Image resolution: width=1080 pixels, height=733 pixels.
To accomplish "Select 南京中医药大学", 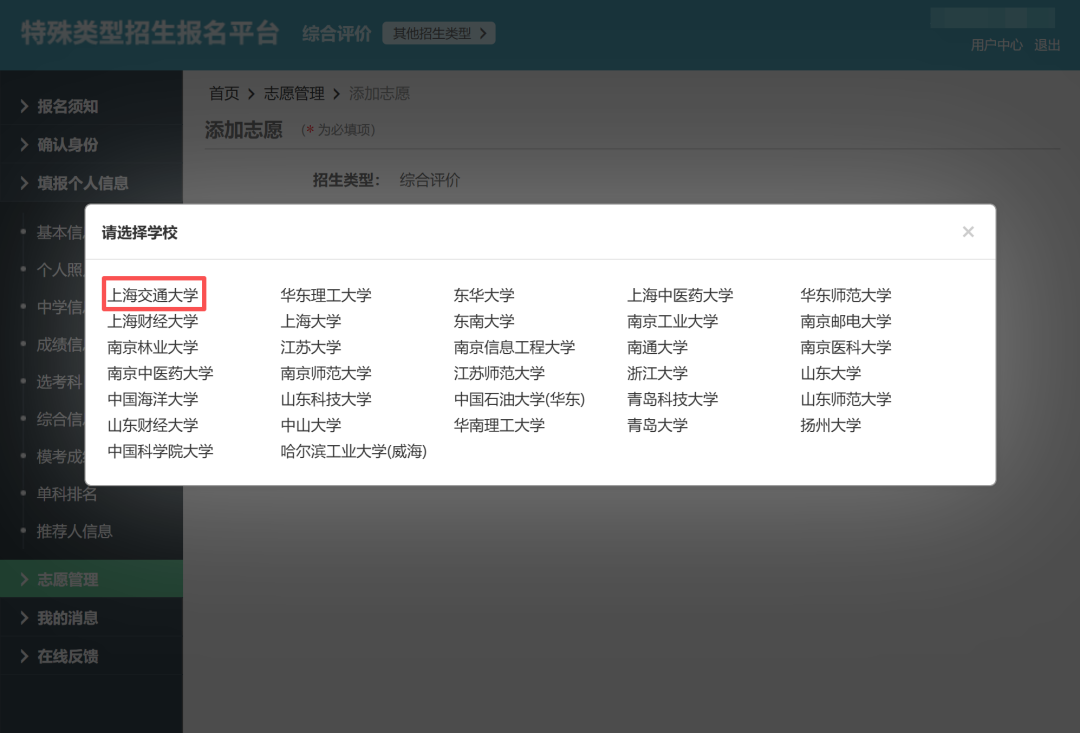I will click(160, 373).
